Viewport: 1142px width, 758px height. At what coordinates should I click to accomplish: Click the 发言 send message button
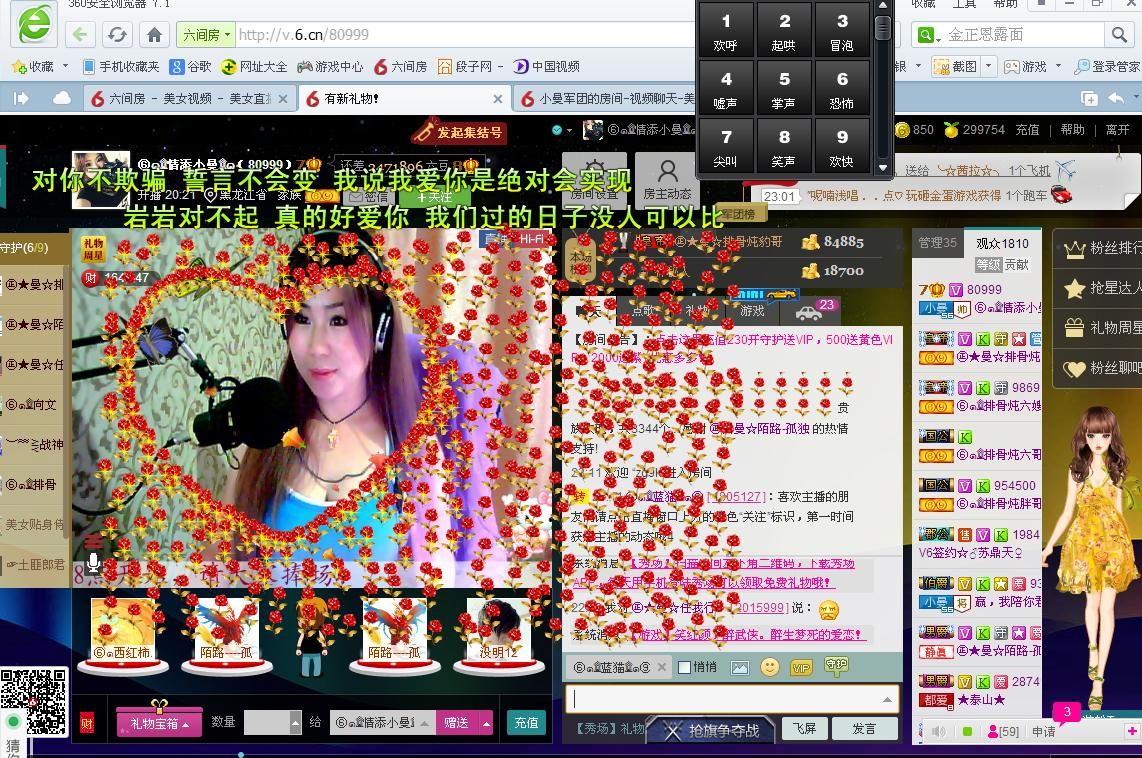pyautogui.click(x=863, y=729)
